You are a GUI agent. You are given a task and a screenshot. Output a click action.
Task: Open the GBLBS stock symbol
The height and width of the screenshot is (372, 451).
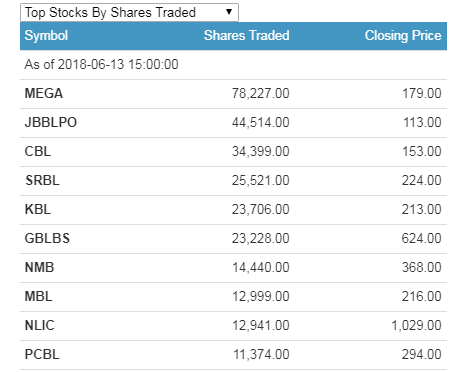[47, 238]
